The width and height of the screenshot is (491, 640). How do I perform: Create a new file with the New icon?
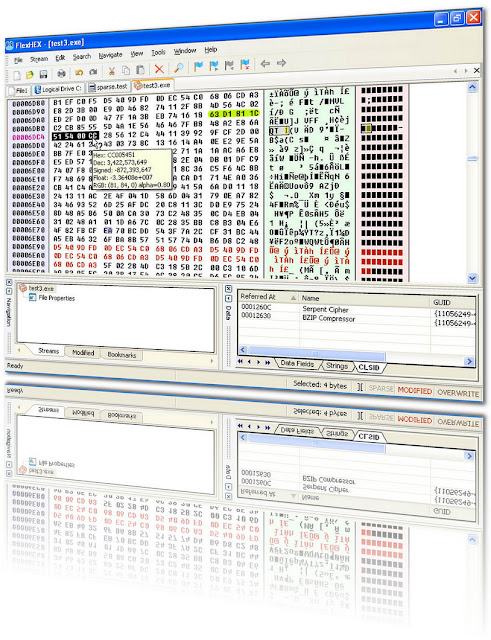coord(17,76)
